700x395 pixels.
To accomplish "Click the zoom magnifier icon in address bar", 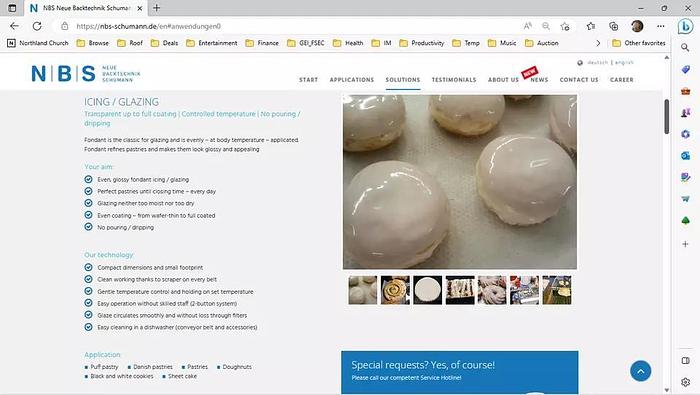I will pos(546,26).
